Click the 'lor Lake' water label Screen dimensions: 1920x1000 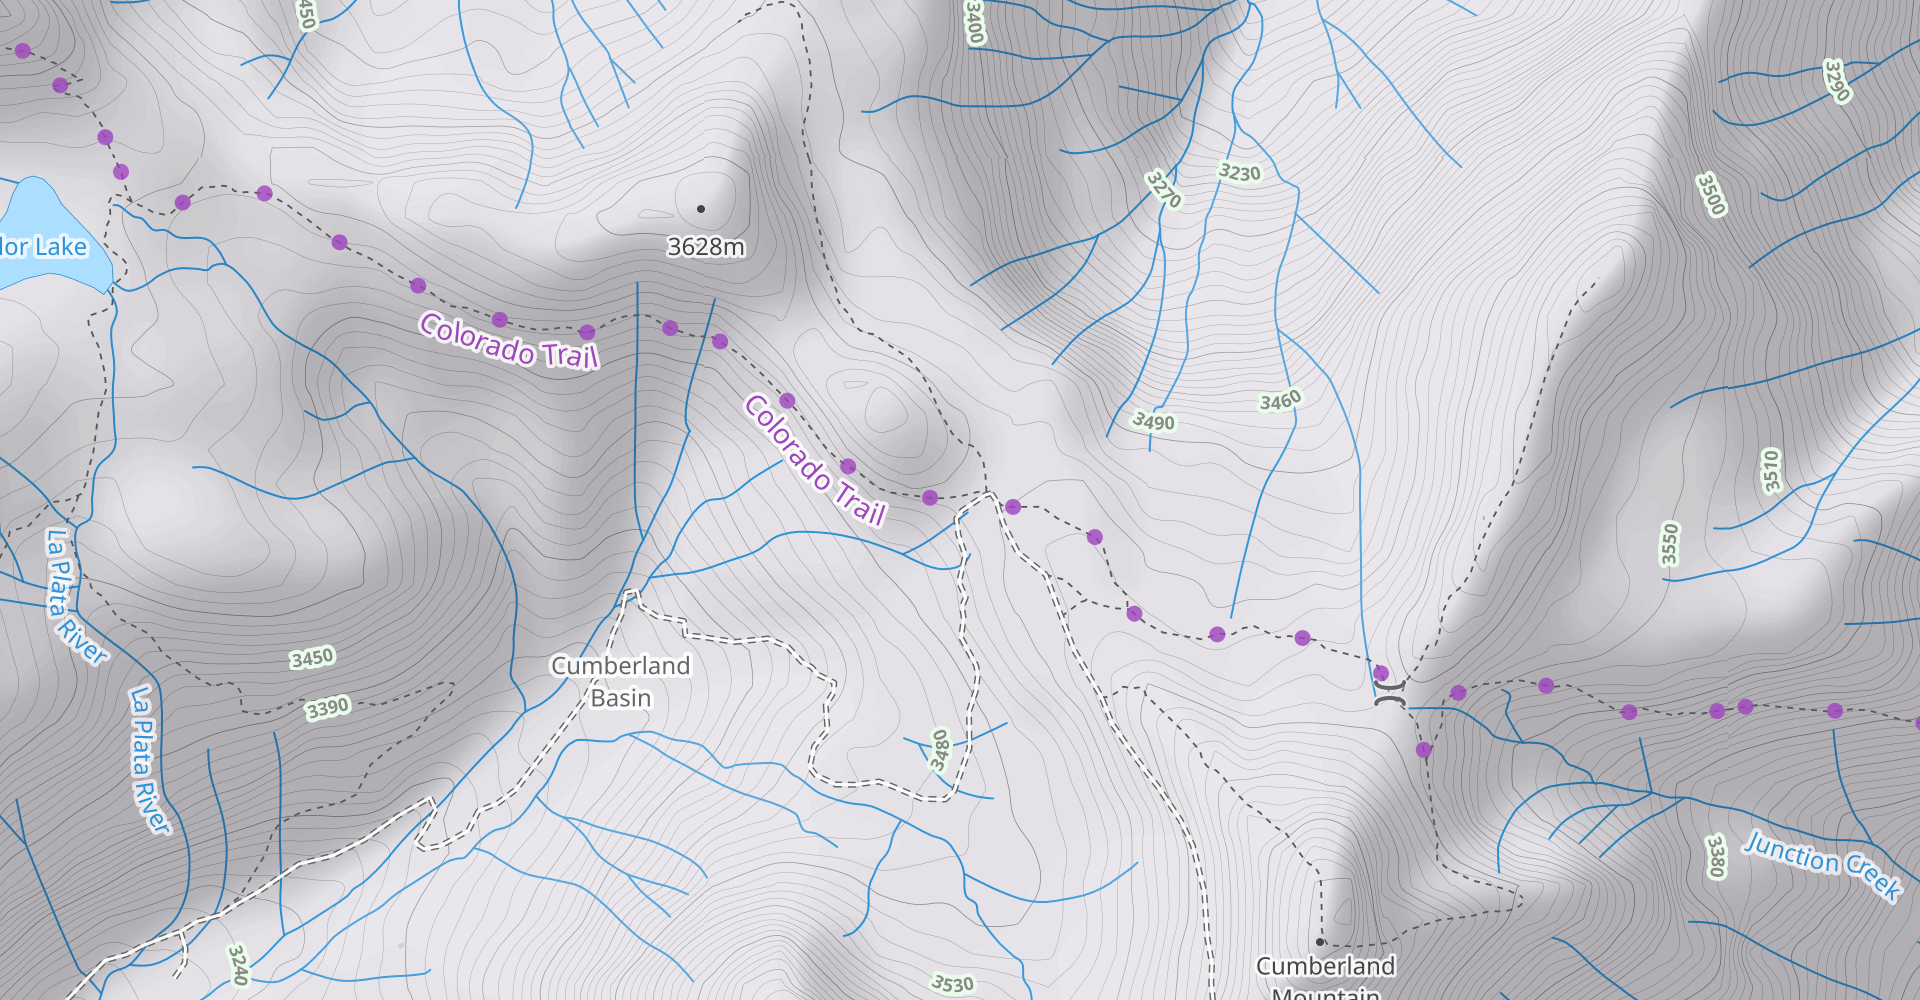43,247
